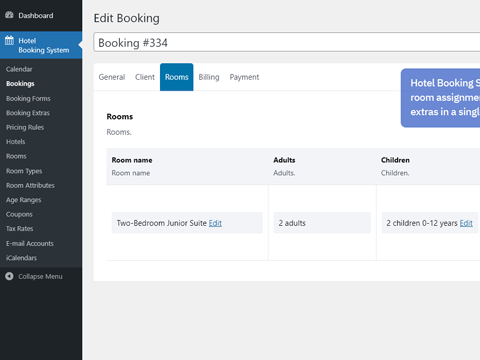Switch to the Billing tab

tap(209, 77)
